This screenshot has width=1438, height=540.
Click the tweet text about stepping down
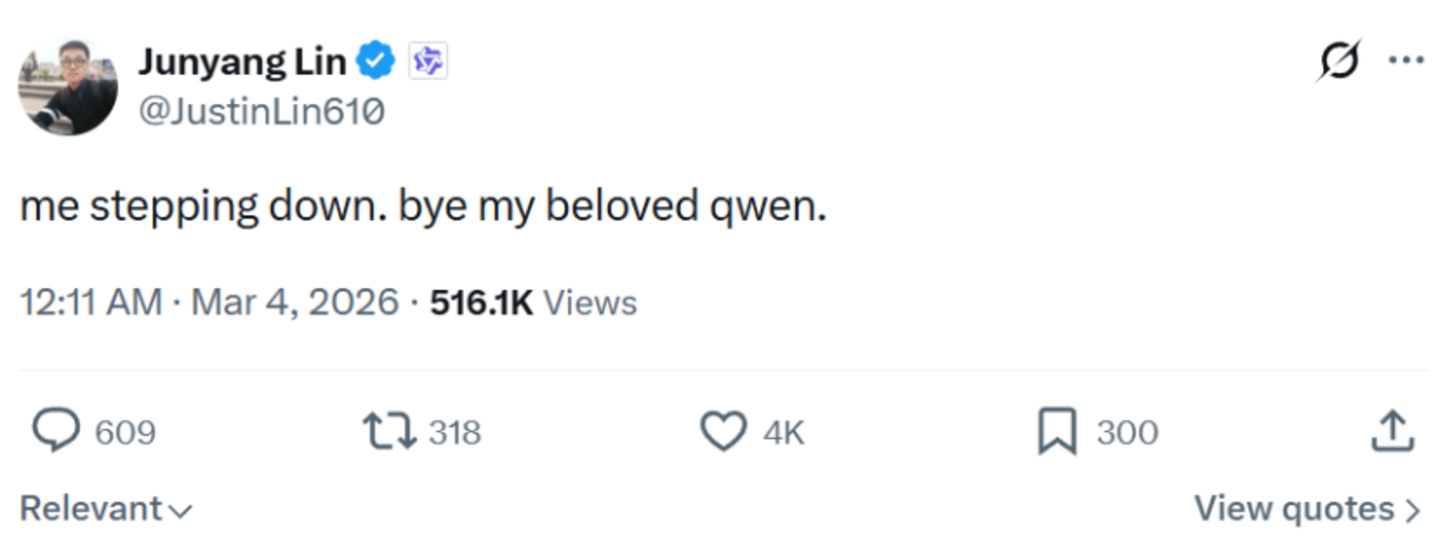(x=423, y=206)
